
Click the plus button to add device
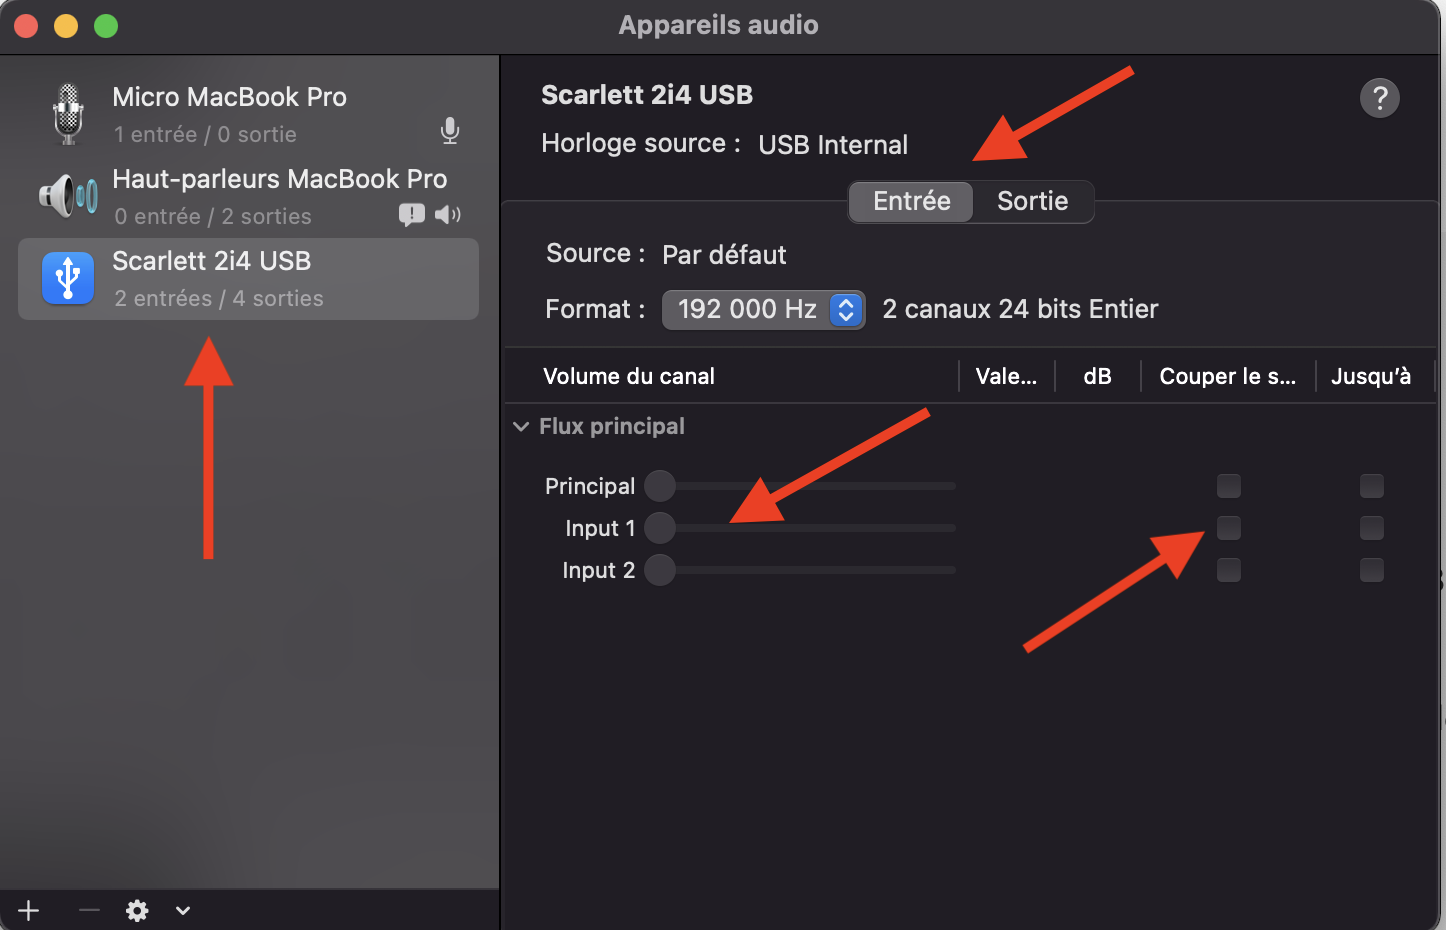[x=29, y=910]
